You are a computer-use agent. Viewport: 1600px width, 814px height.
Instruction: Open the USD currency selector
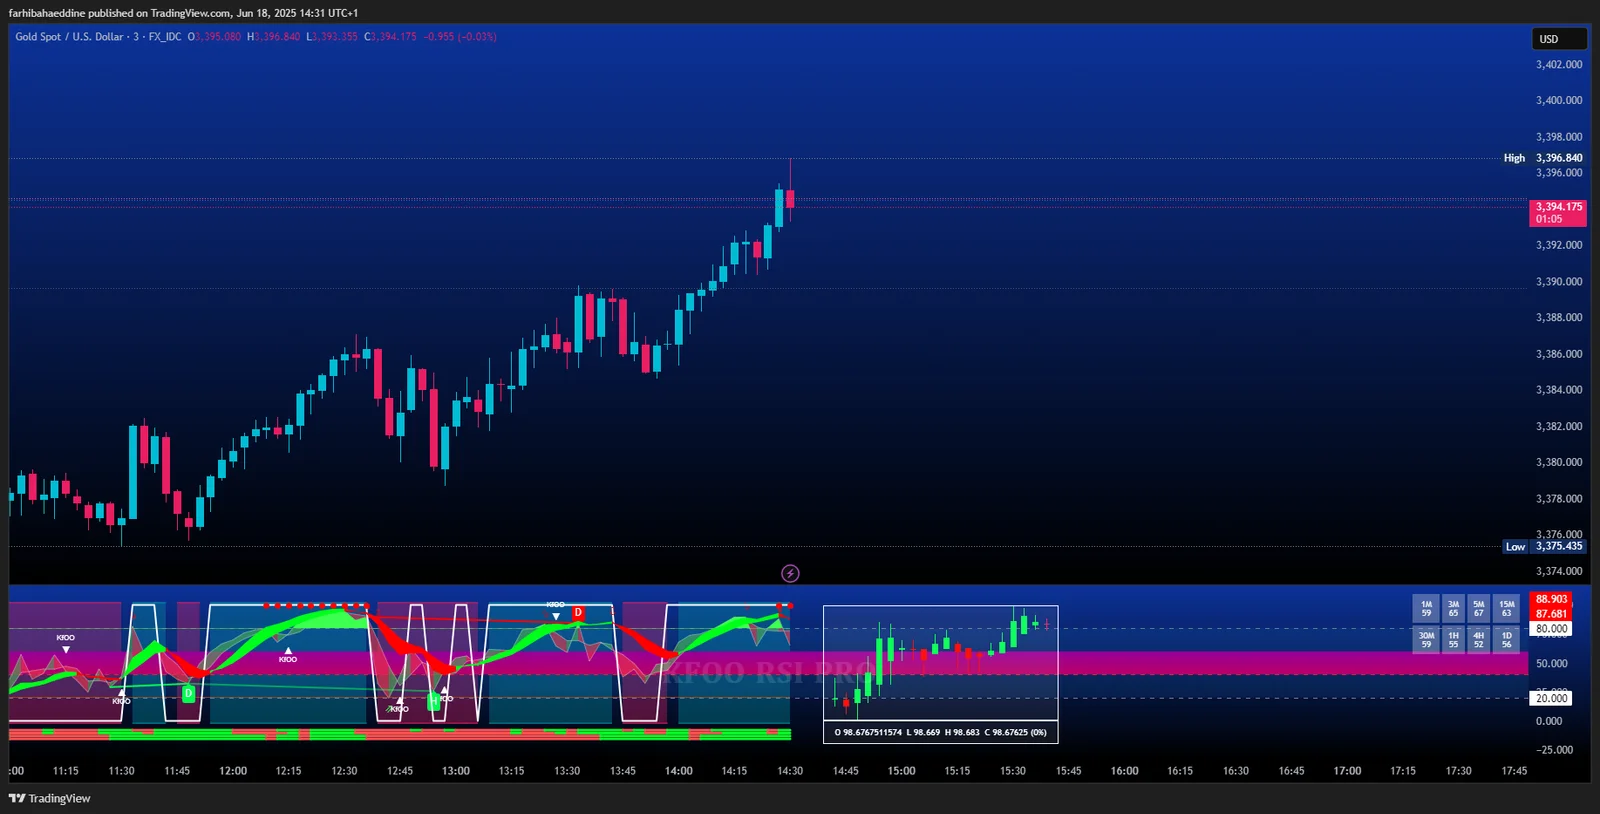(1558, 39)
